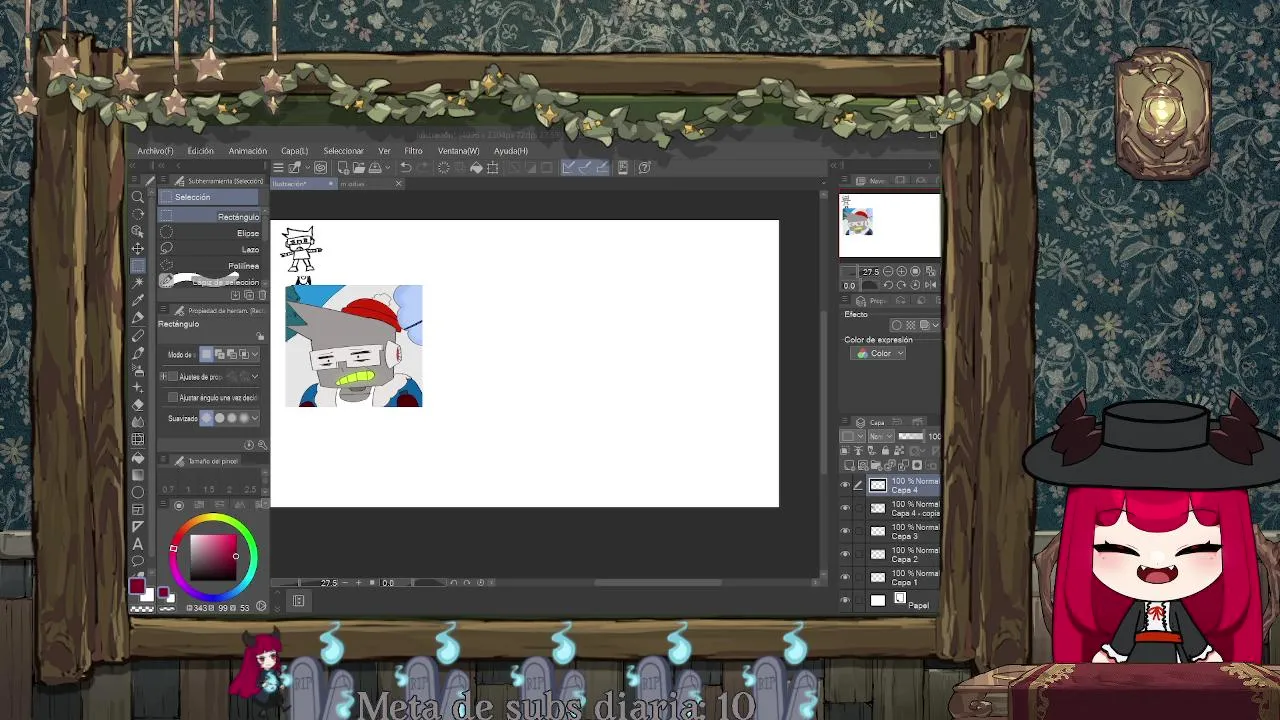The image size is (1280, 720).
Task: Open the Modo de selección dropdown arrow
Action: point(255,355)
